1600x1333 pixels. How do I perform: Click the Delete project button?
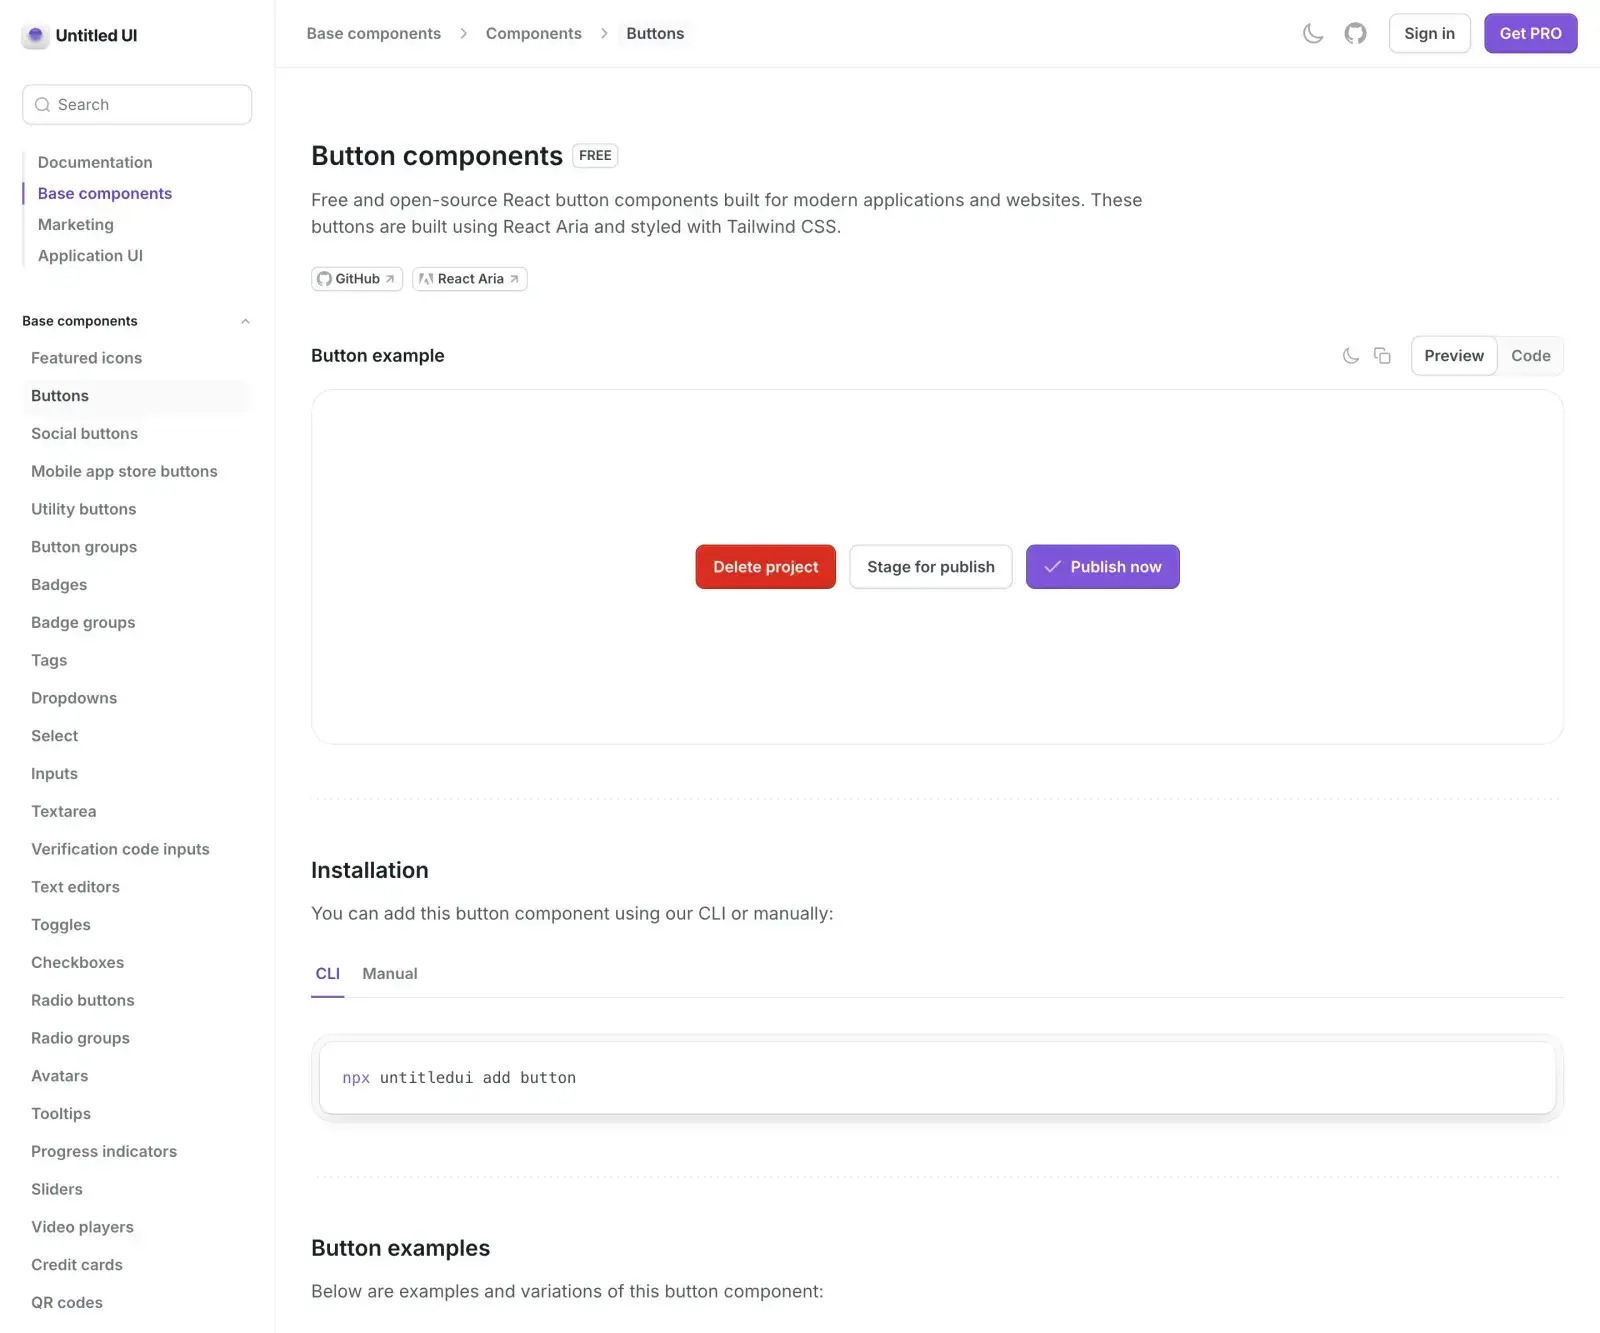765,566
